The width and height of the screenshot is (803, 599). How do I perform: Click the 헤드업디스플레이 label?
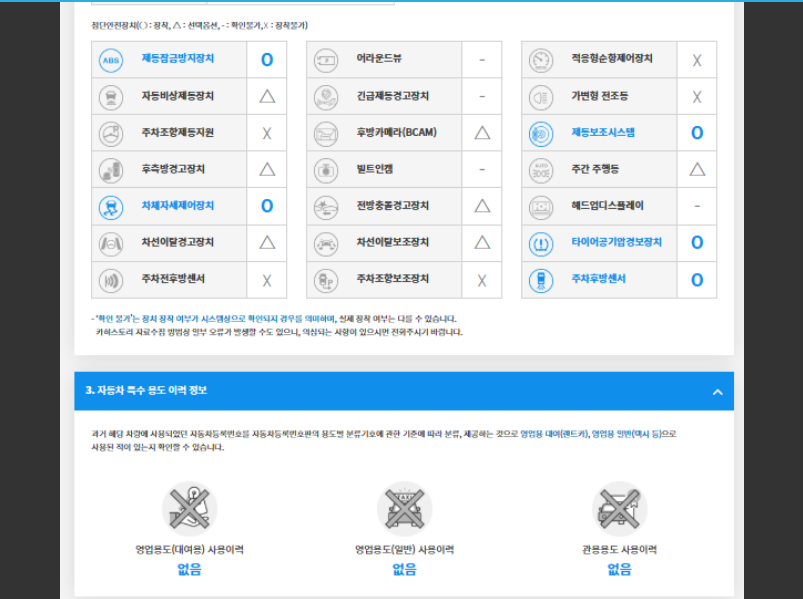607,205
